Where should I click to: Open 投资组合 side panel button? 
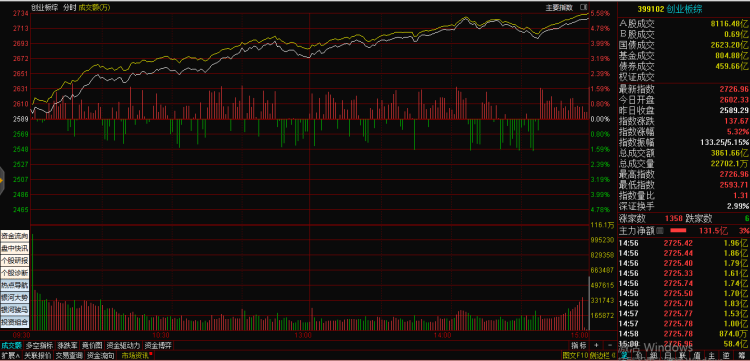pyautogui.click(x=15, y=322)
